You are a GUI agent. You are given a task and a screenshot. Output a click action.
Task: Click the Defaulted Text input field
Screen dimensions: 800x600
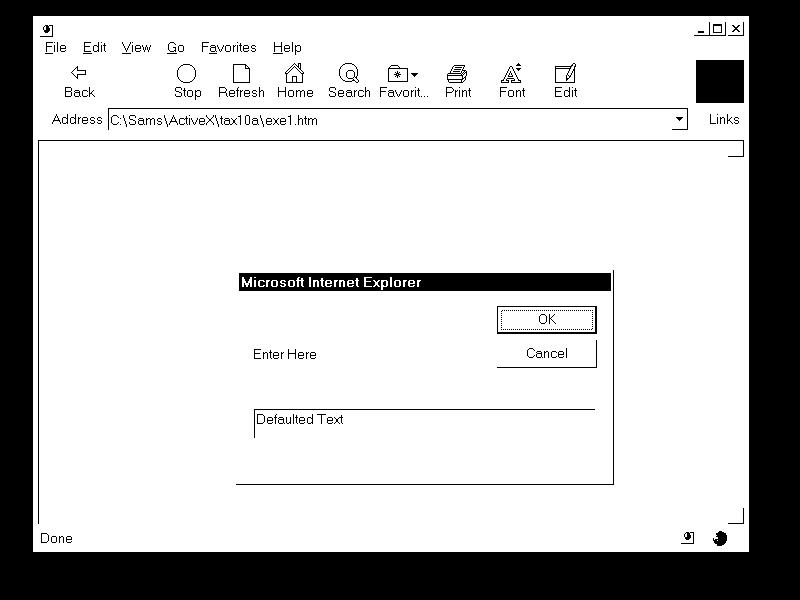point(424,424)
